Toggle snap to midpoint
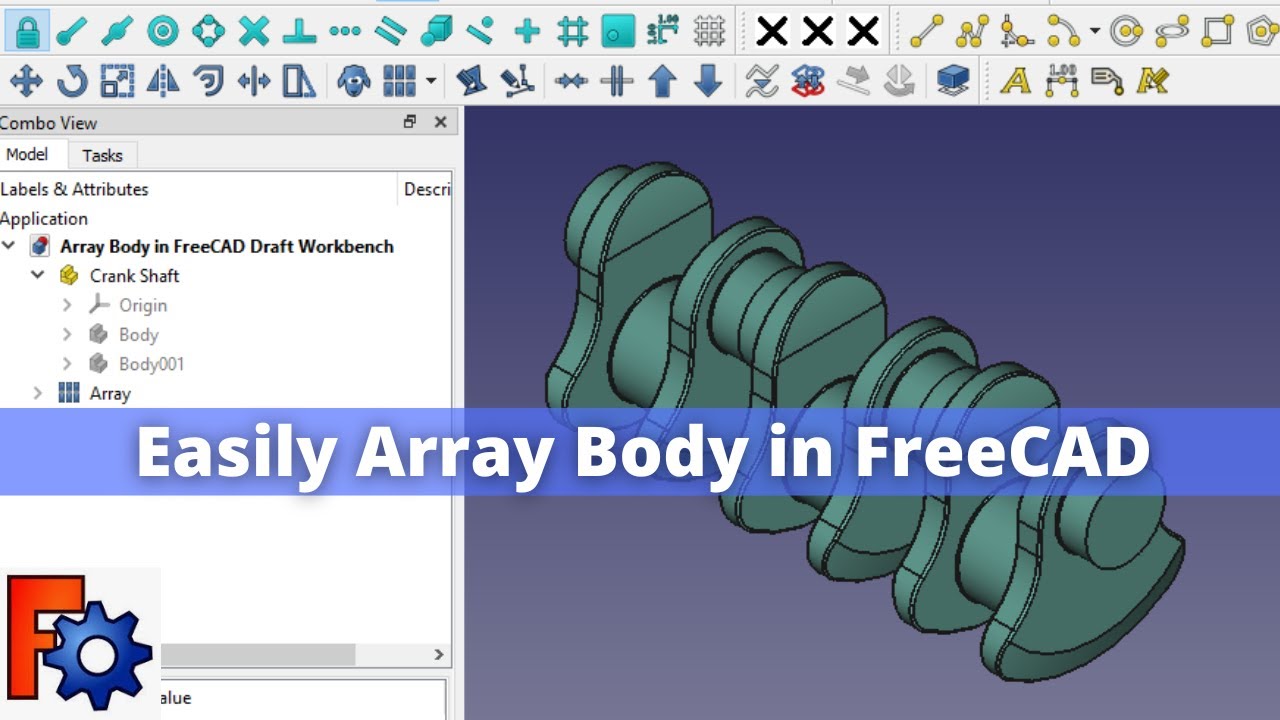Viewport: 1280px width, 720px height. coord(117,31)
